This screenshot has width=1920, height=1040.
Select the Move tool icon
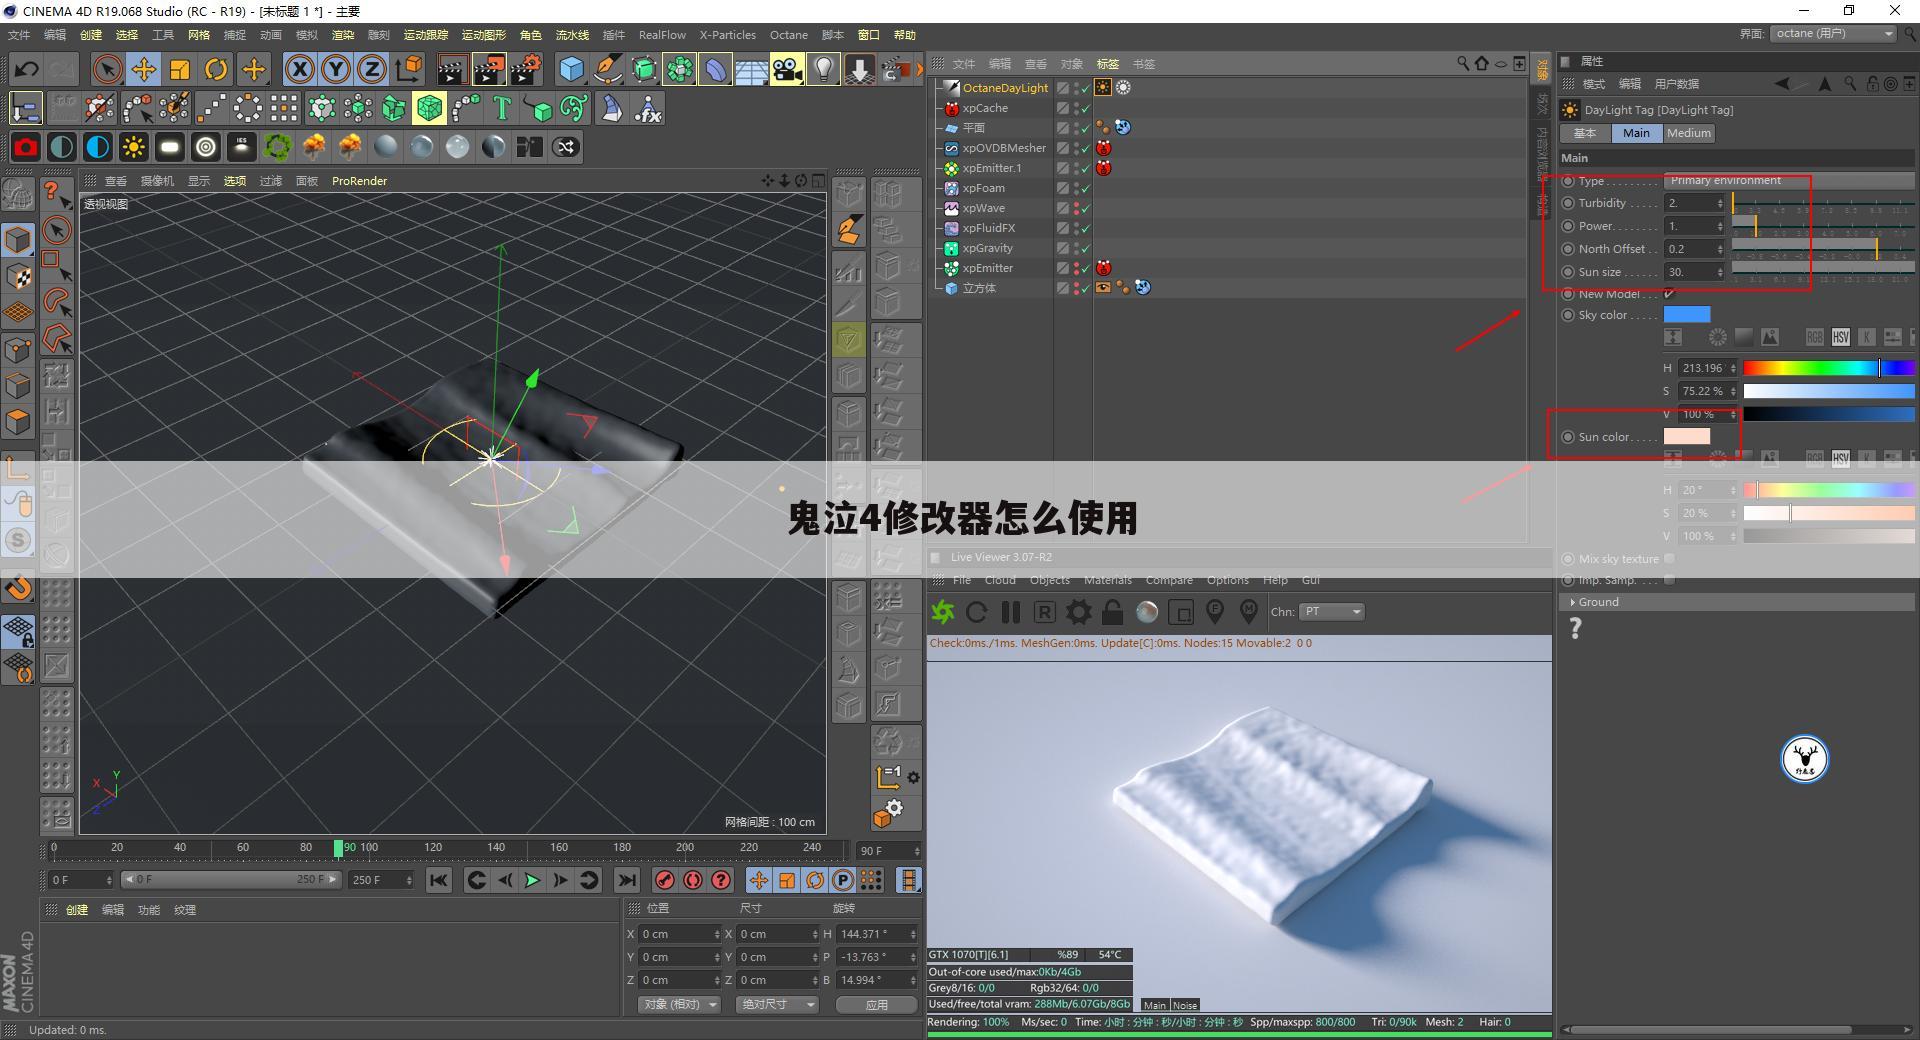point(143,69)
